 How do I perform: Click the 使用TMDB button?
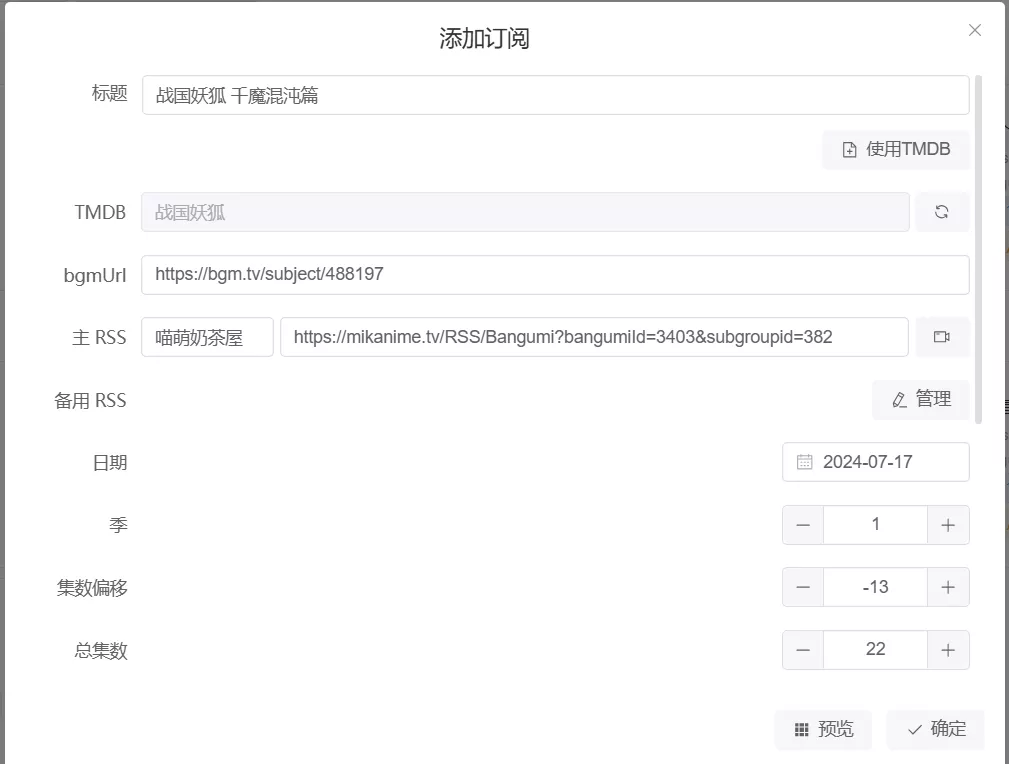(x=896, y=150)
